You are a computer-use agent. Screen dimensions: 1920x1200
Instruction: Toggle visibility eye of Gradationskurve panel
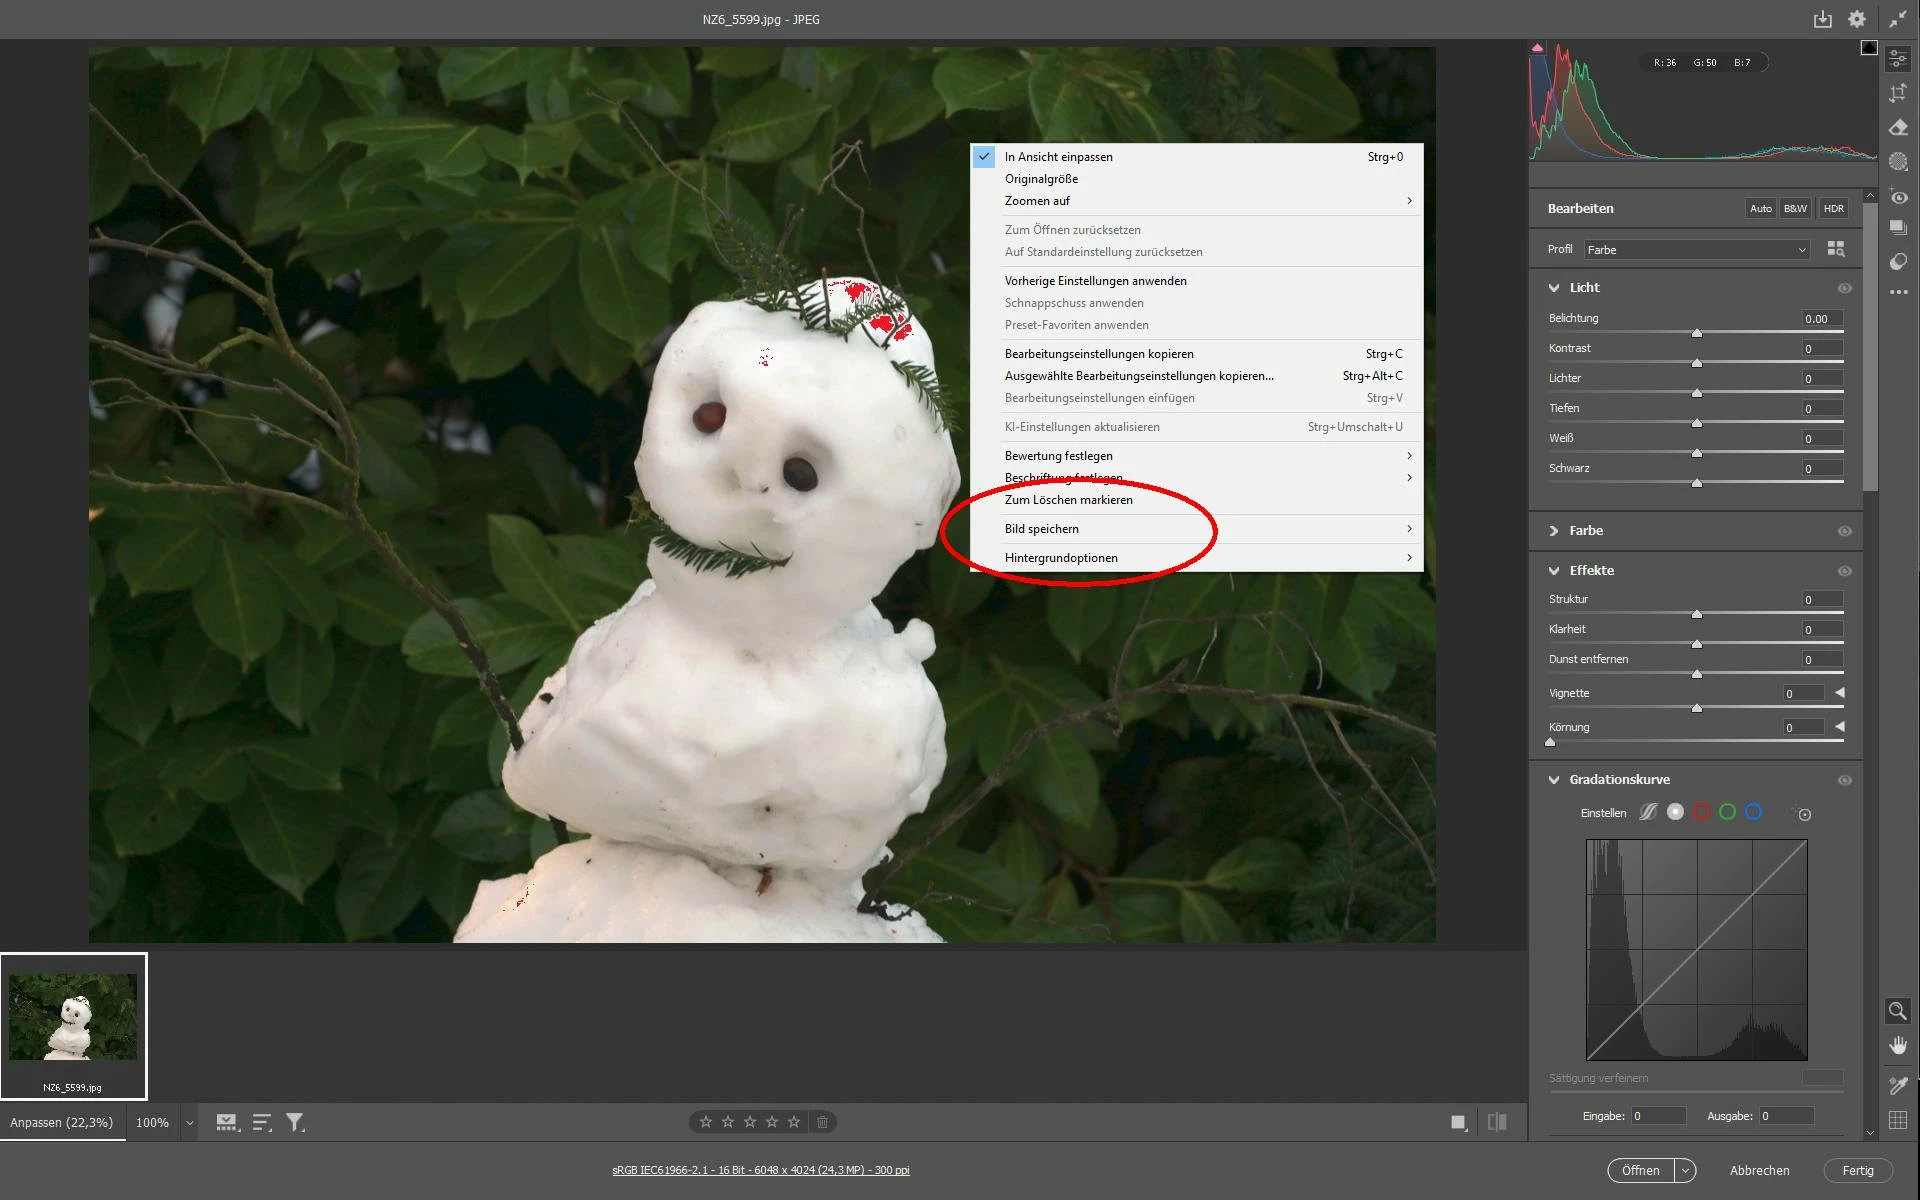[1845, 780]
